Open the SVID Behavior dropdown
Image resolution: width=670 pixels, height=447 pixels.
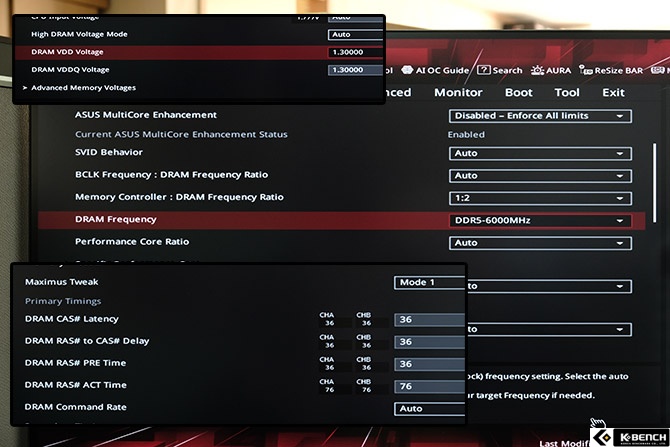pos(540,153)
